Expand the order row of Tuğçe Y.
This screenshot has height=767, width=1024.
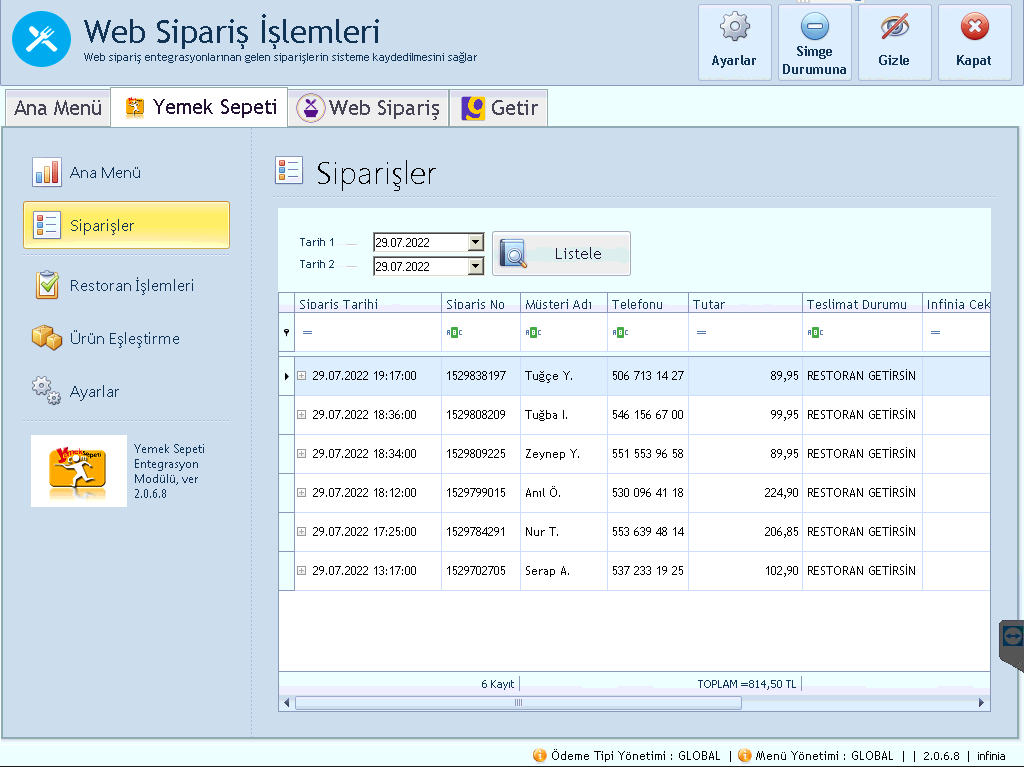point(302,376)
